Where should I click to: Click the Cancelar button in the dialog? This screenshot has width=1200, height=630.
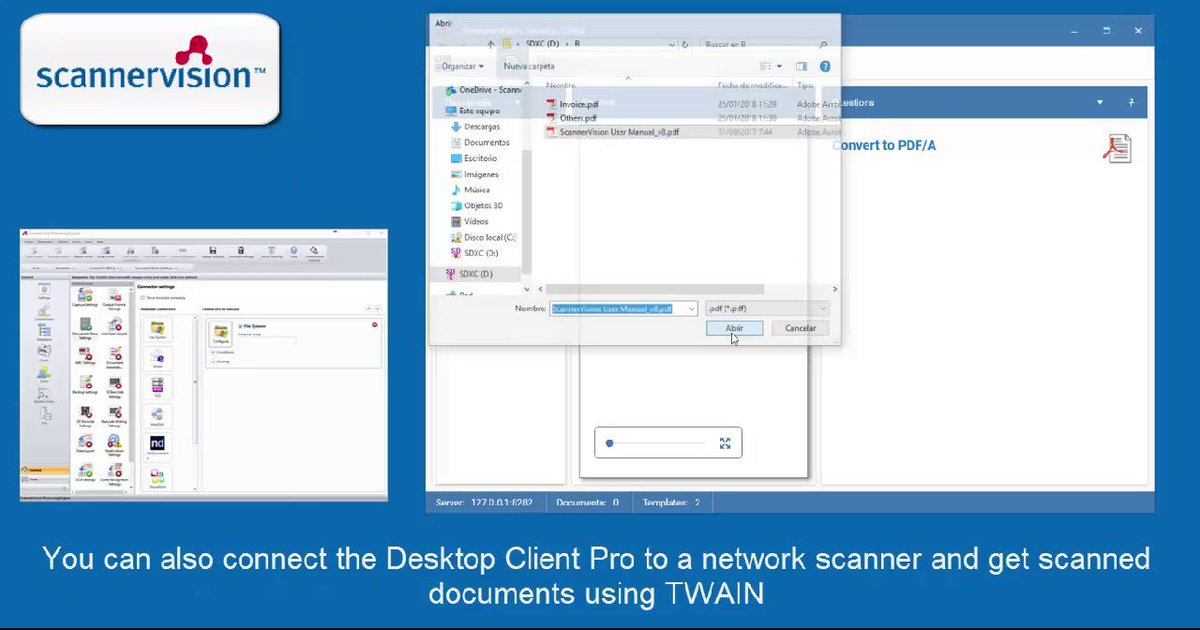pyautogui.click(x=800, y=328)
